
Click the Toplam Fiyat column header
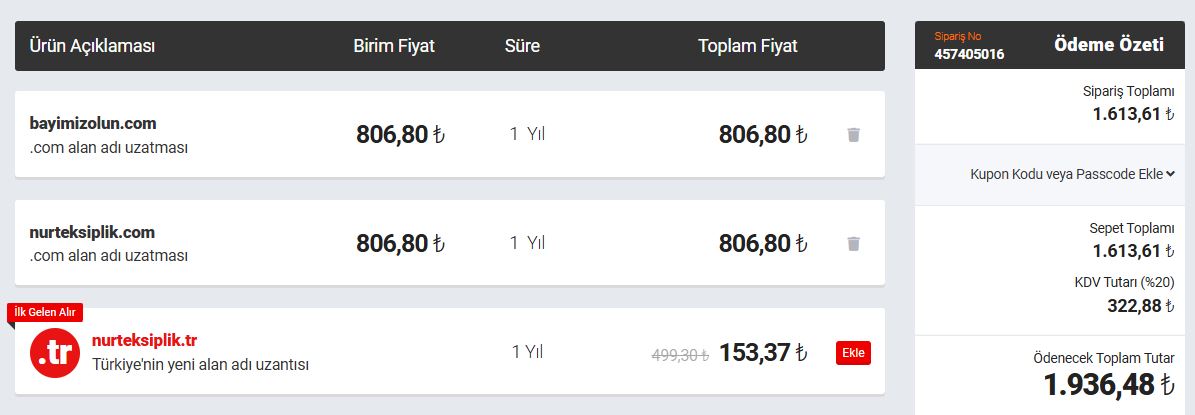pos(748,46)
